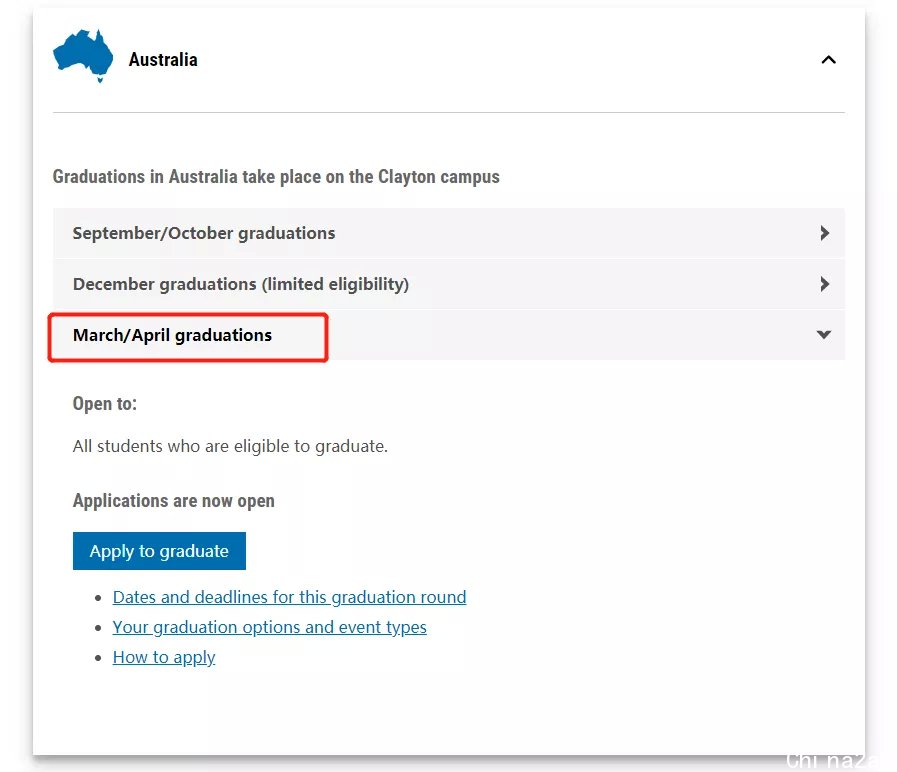Click the blue Australia map icon

(83, 56)
